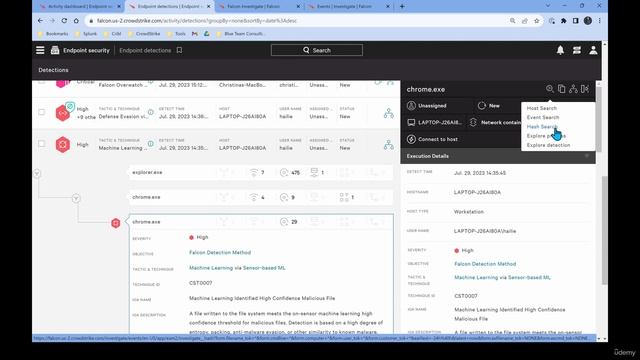Click the Workstation host type value
The height and width of the screenshot is (360, 640).
[x=469, y=212]
